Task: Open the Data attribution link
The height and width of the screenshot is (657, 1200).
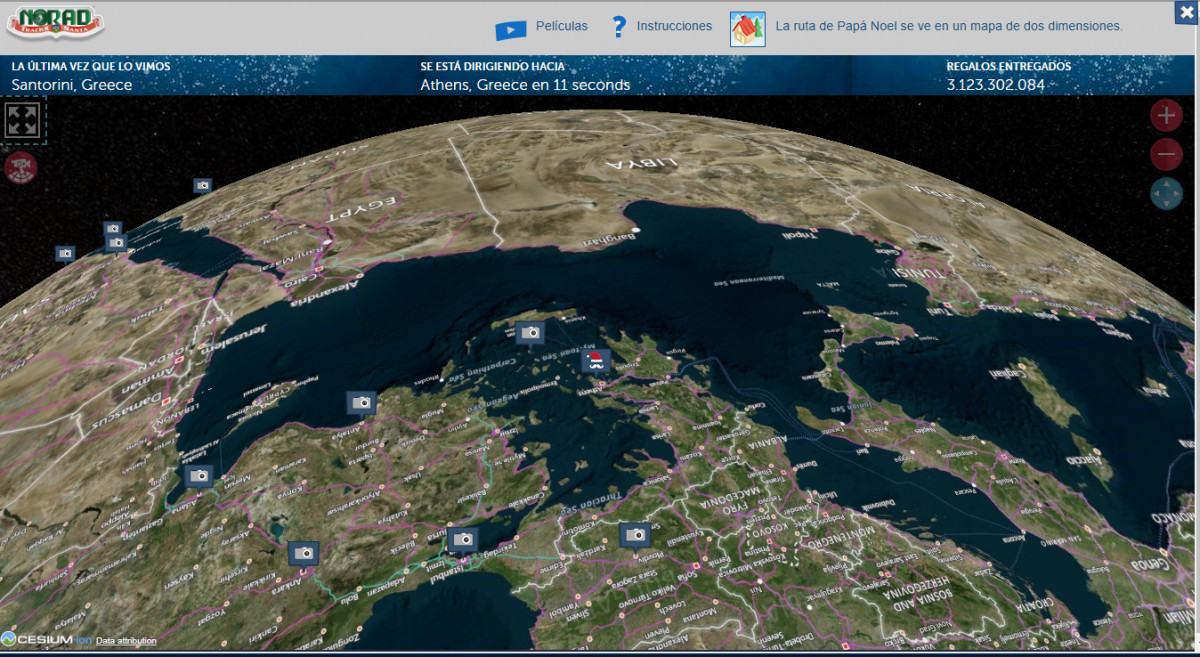Action: (126, 640)
